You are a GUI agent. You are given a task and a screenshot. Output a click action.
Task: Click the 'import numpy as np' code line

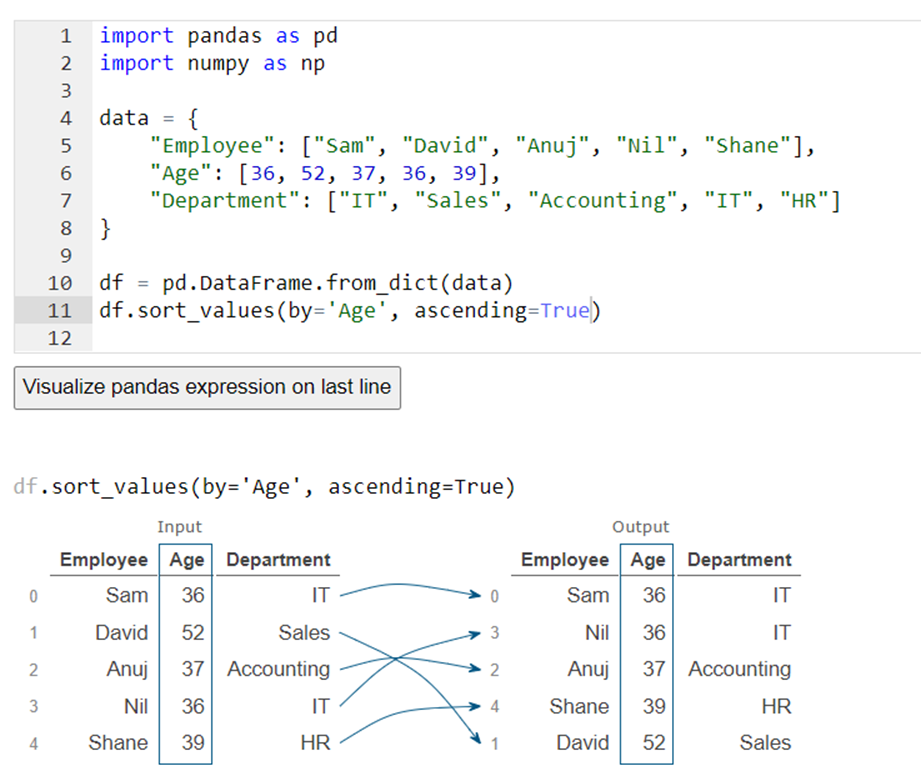[x=212, y=63]
